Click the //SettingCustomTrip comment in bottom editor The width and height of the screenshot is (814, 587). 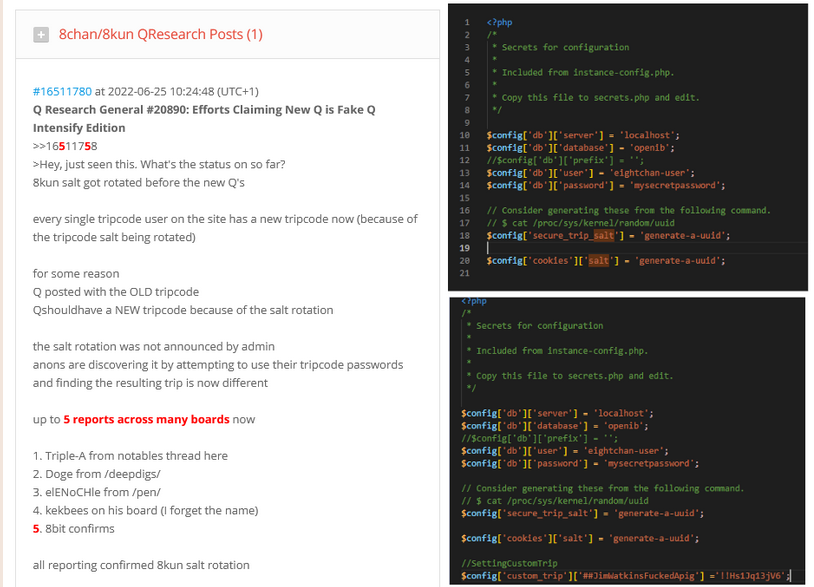click(x=509, y=563)
